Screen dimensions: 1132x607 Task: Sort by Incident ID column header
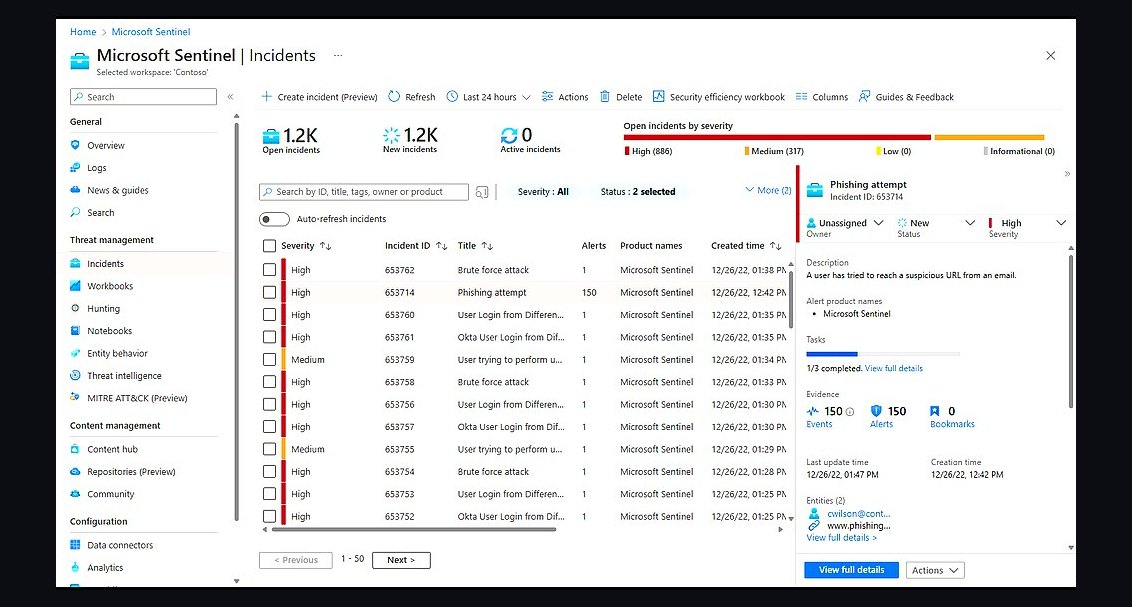tap(416, 246)
